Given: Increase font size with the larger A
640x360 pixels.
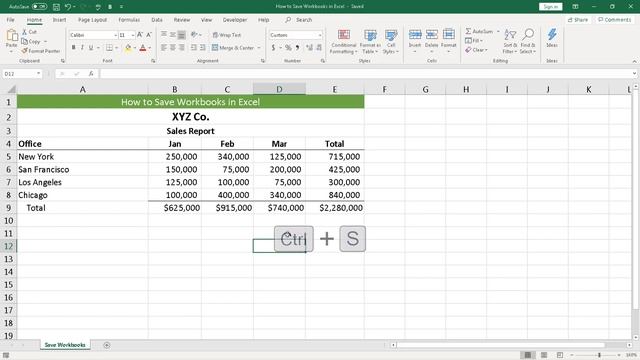Looking at the screenshot, I should click(140, 35).
